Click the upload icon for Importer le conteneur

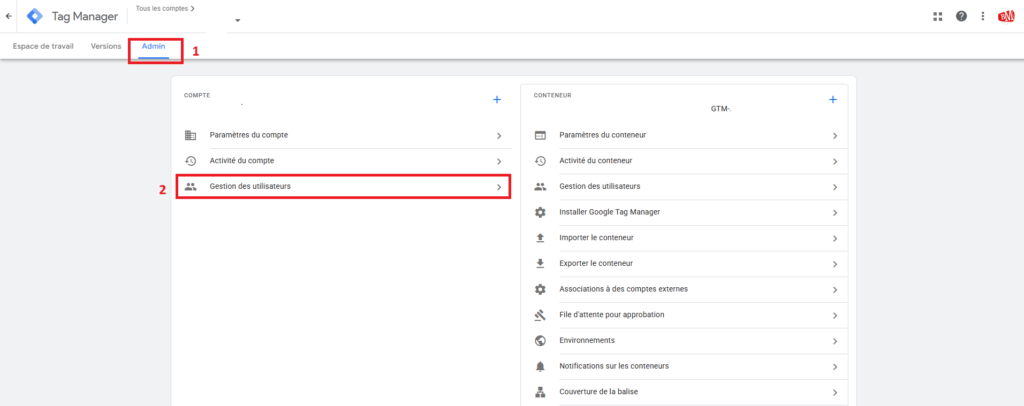tap(540, 238)
